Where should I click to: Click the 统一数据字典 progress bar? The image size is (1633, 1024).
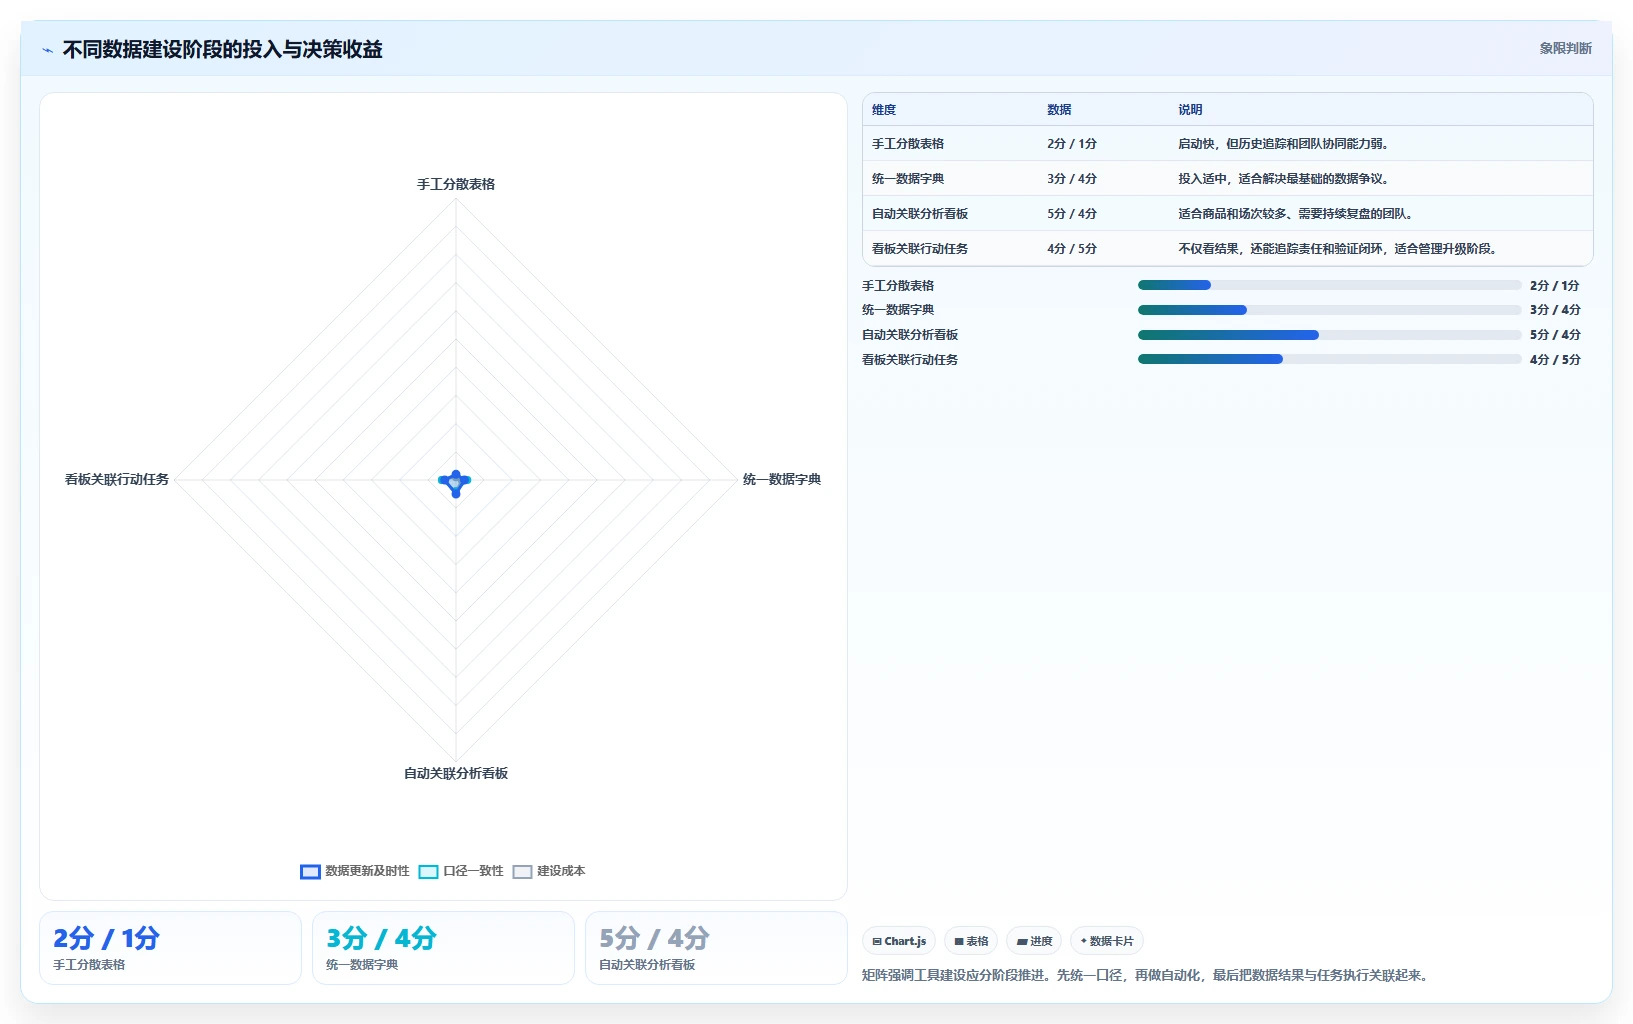[1329, 310]
